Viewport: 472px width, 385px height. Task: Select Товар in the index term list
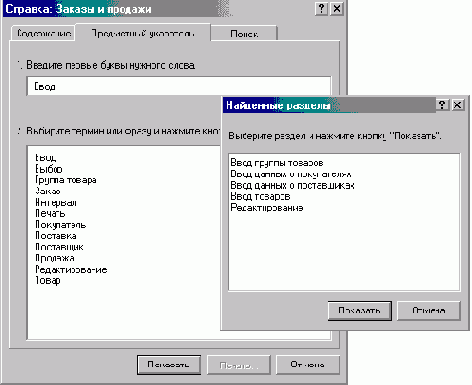click(48, 281)
